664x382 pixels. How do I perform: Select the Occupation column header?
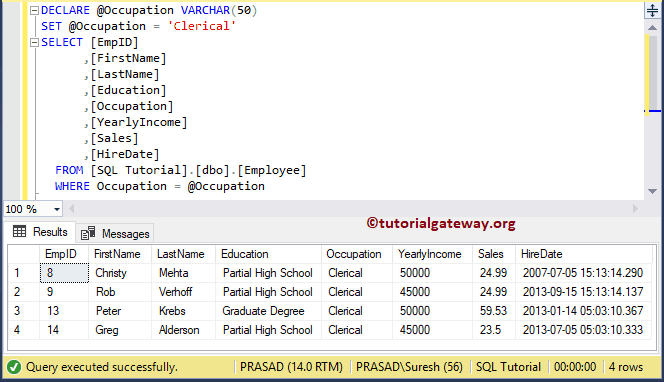[x=357, y=254]
